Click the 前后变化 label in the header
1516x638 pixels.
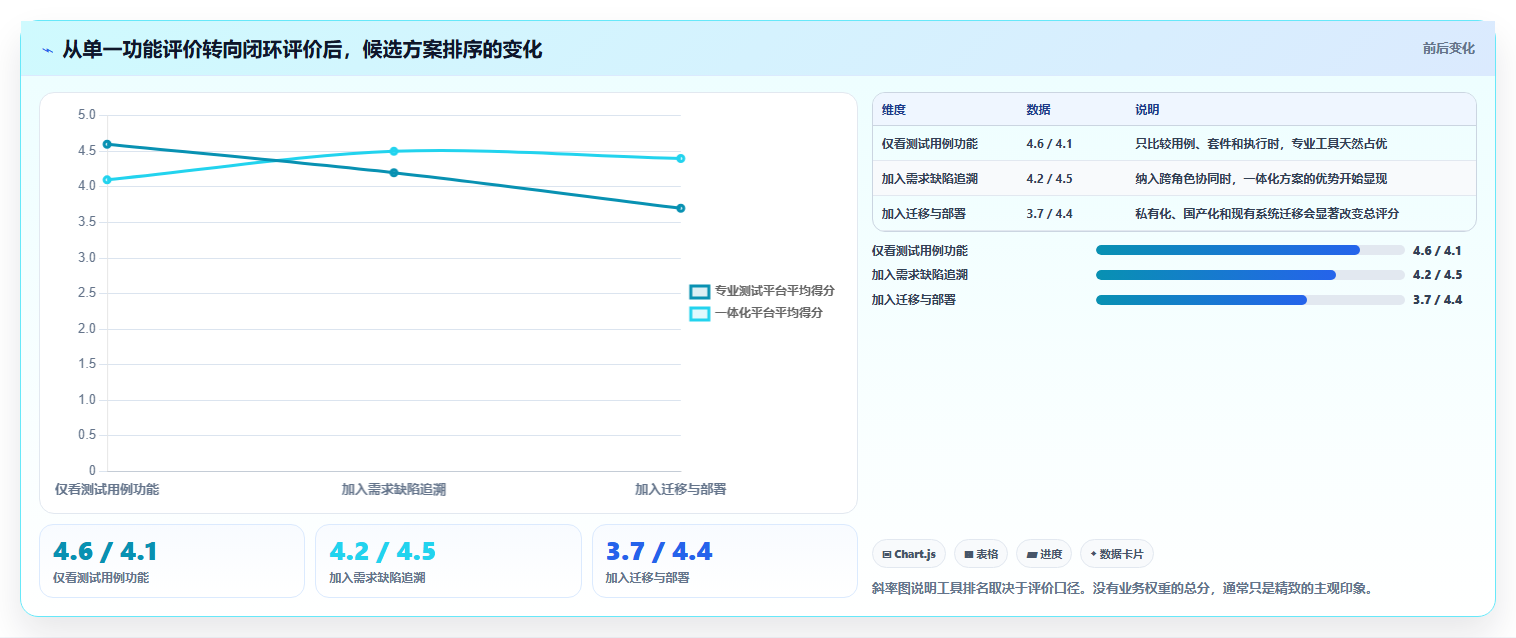tap(1448, 48)
